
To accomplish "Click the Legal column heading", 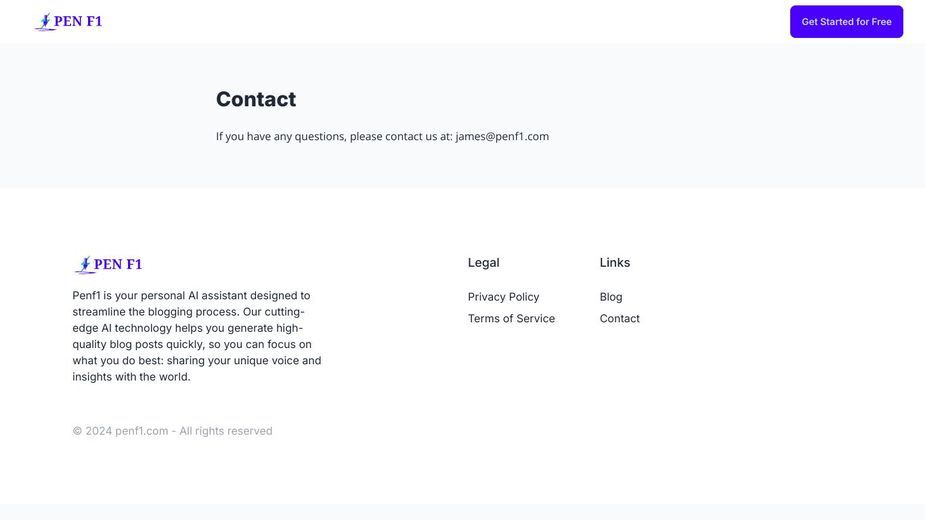I will click(484, 263).
